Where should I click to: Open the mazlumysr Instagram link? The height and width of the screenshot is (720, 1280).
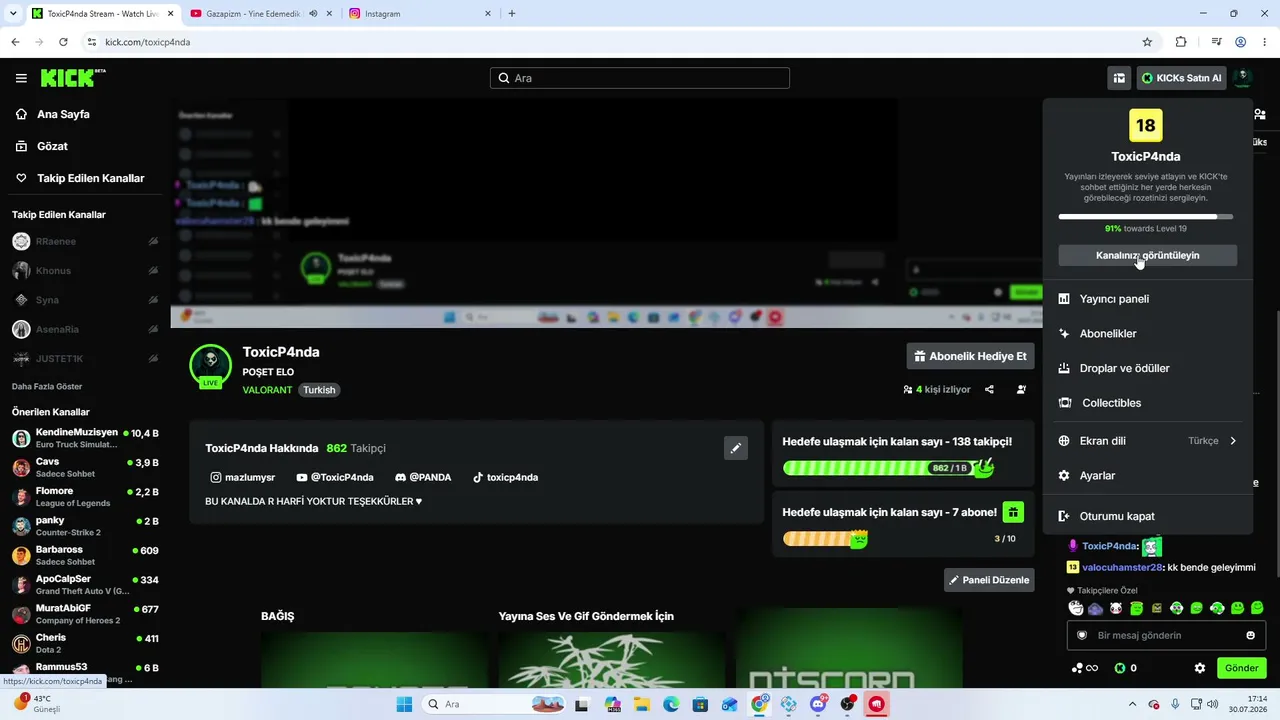click(x=242, y=477)
